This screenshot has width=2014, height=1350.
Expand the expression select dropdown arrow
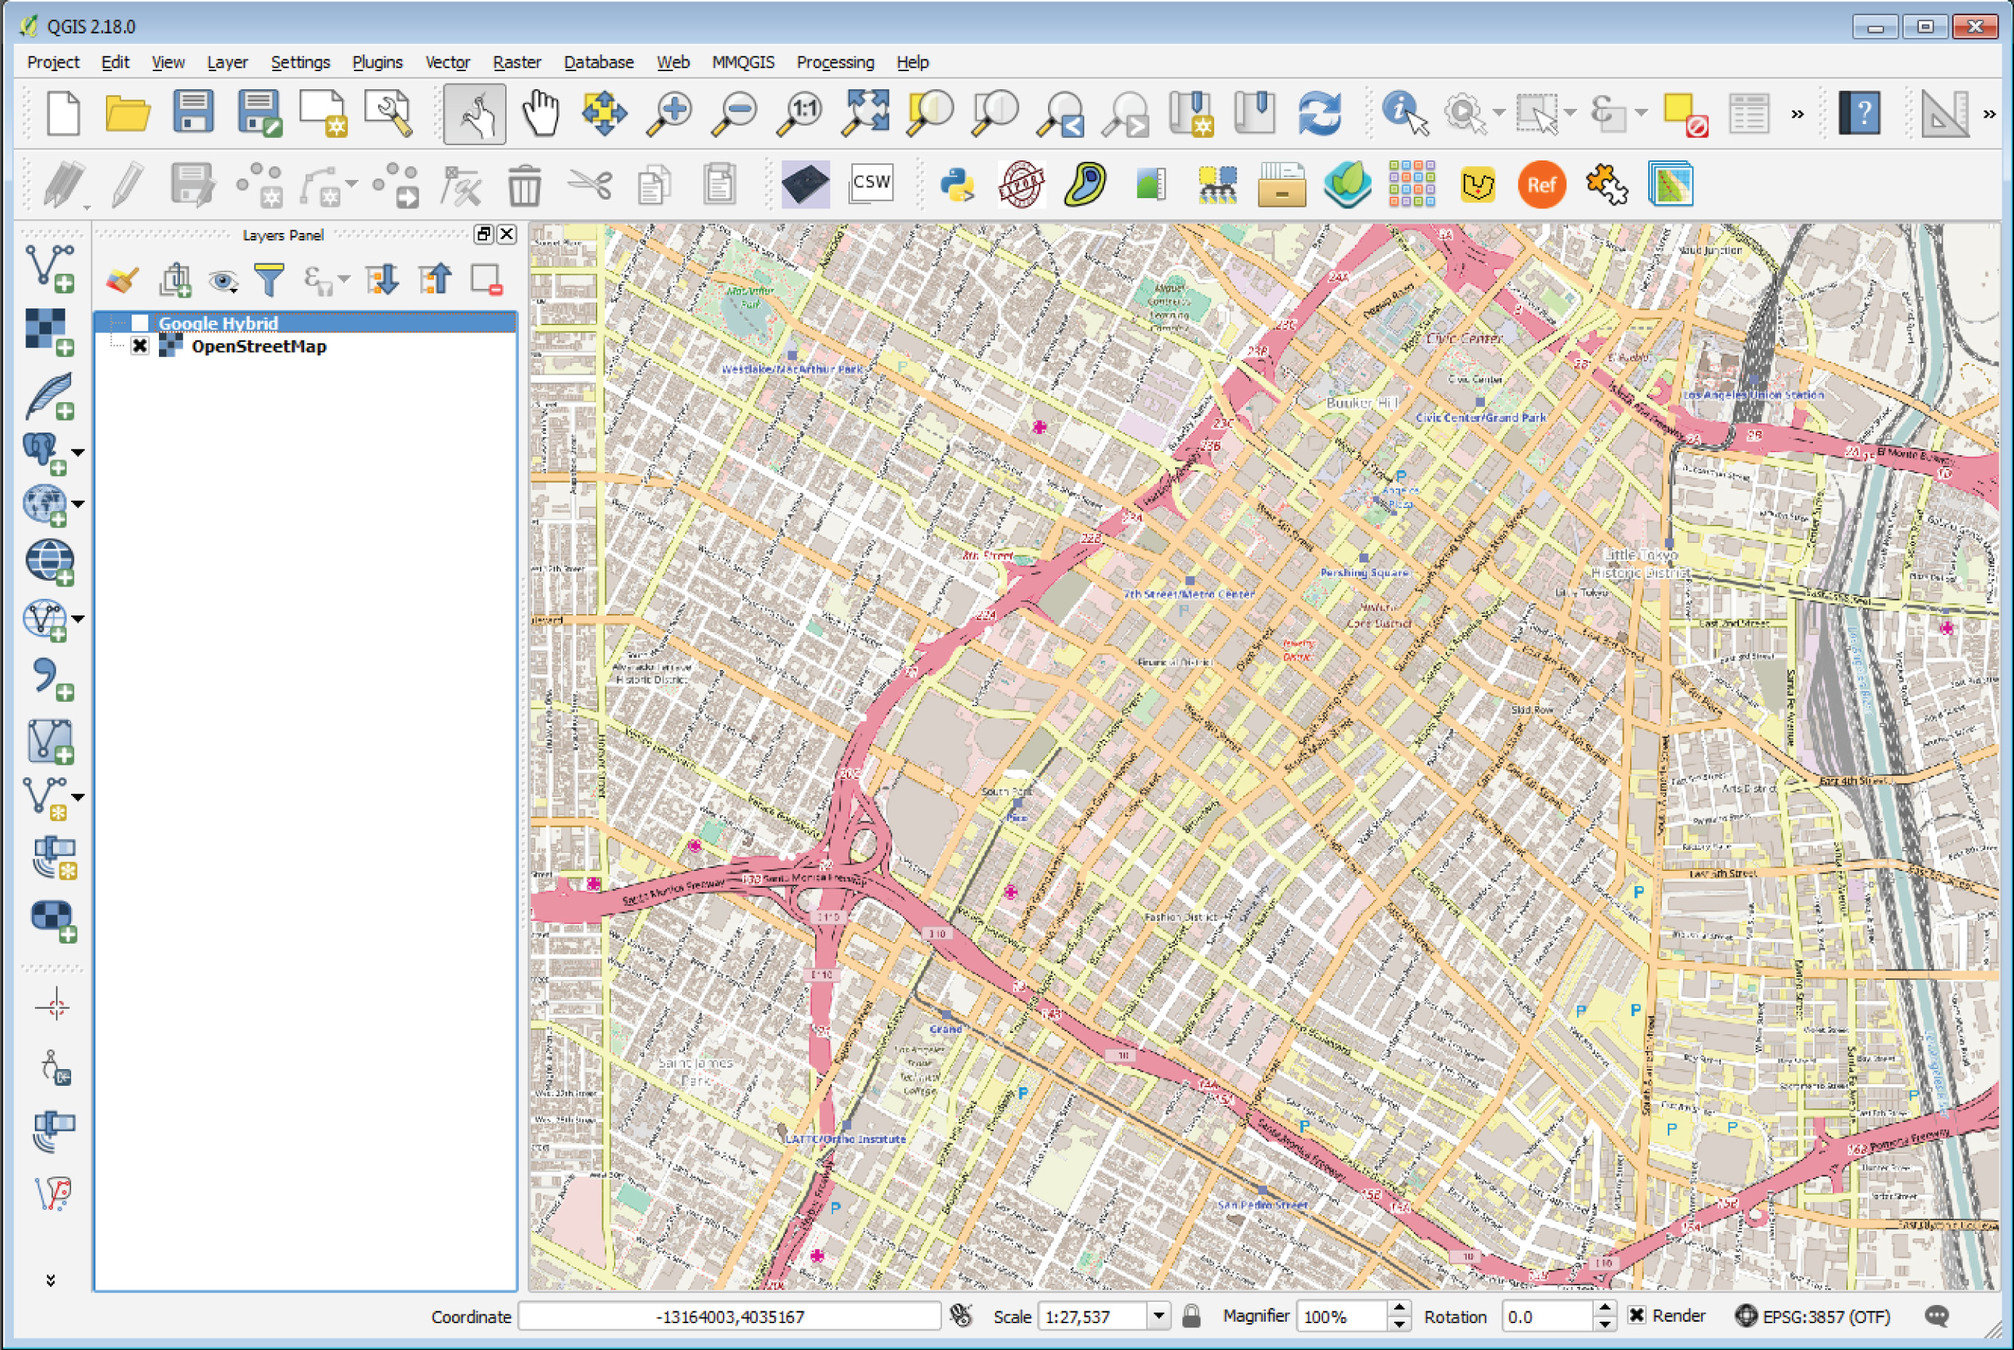(x=1642, y=113)
